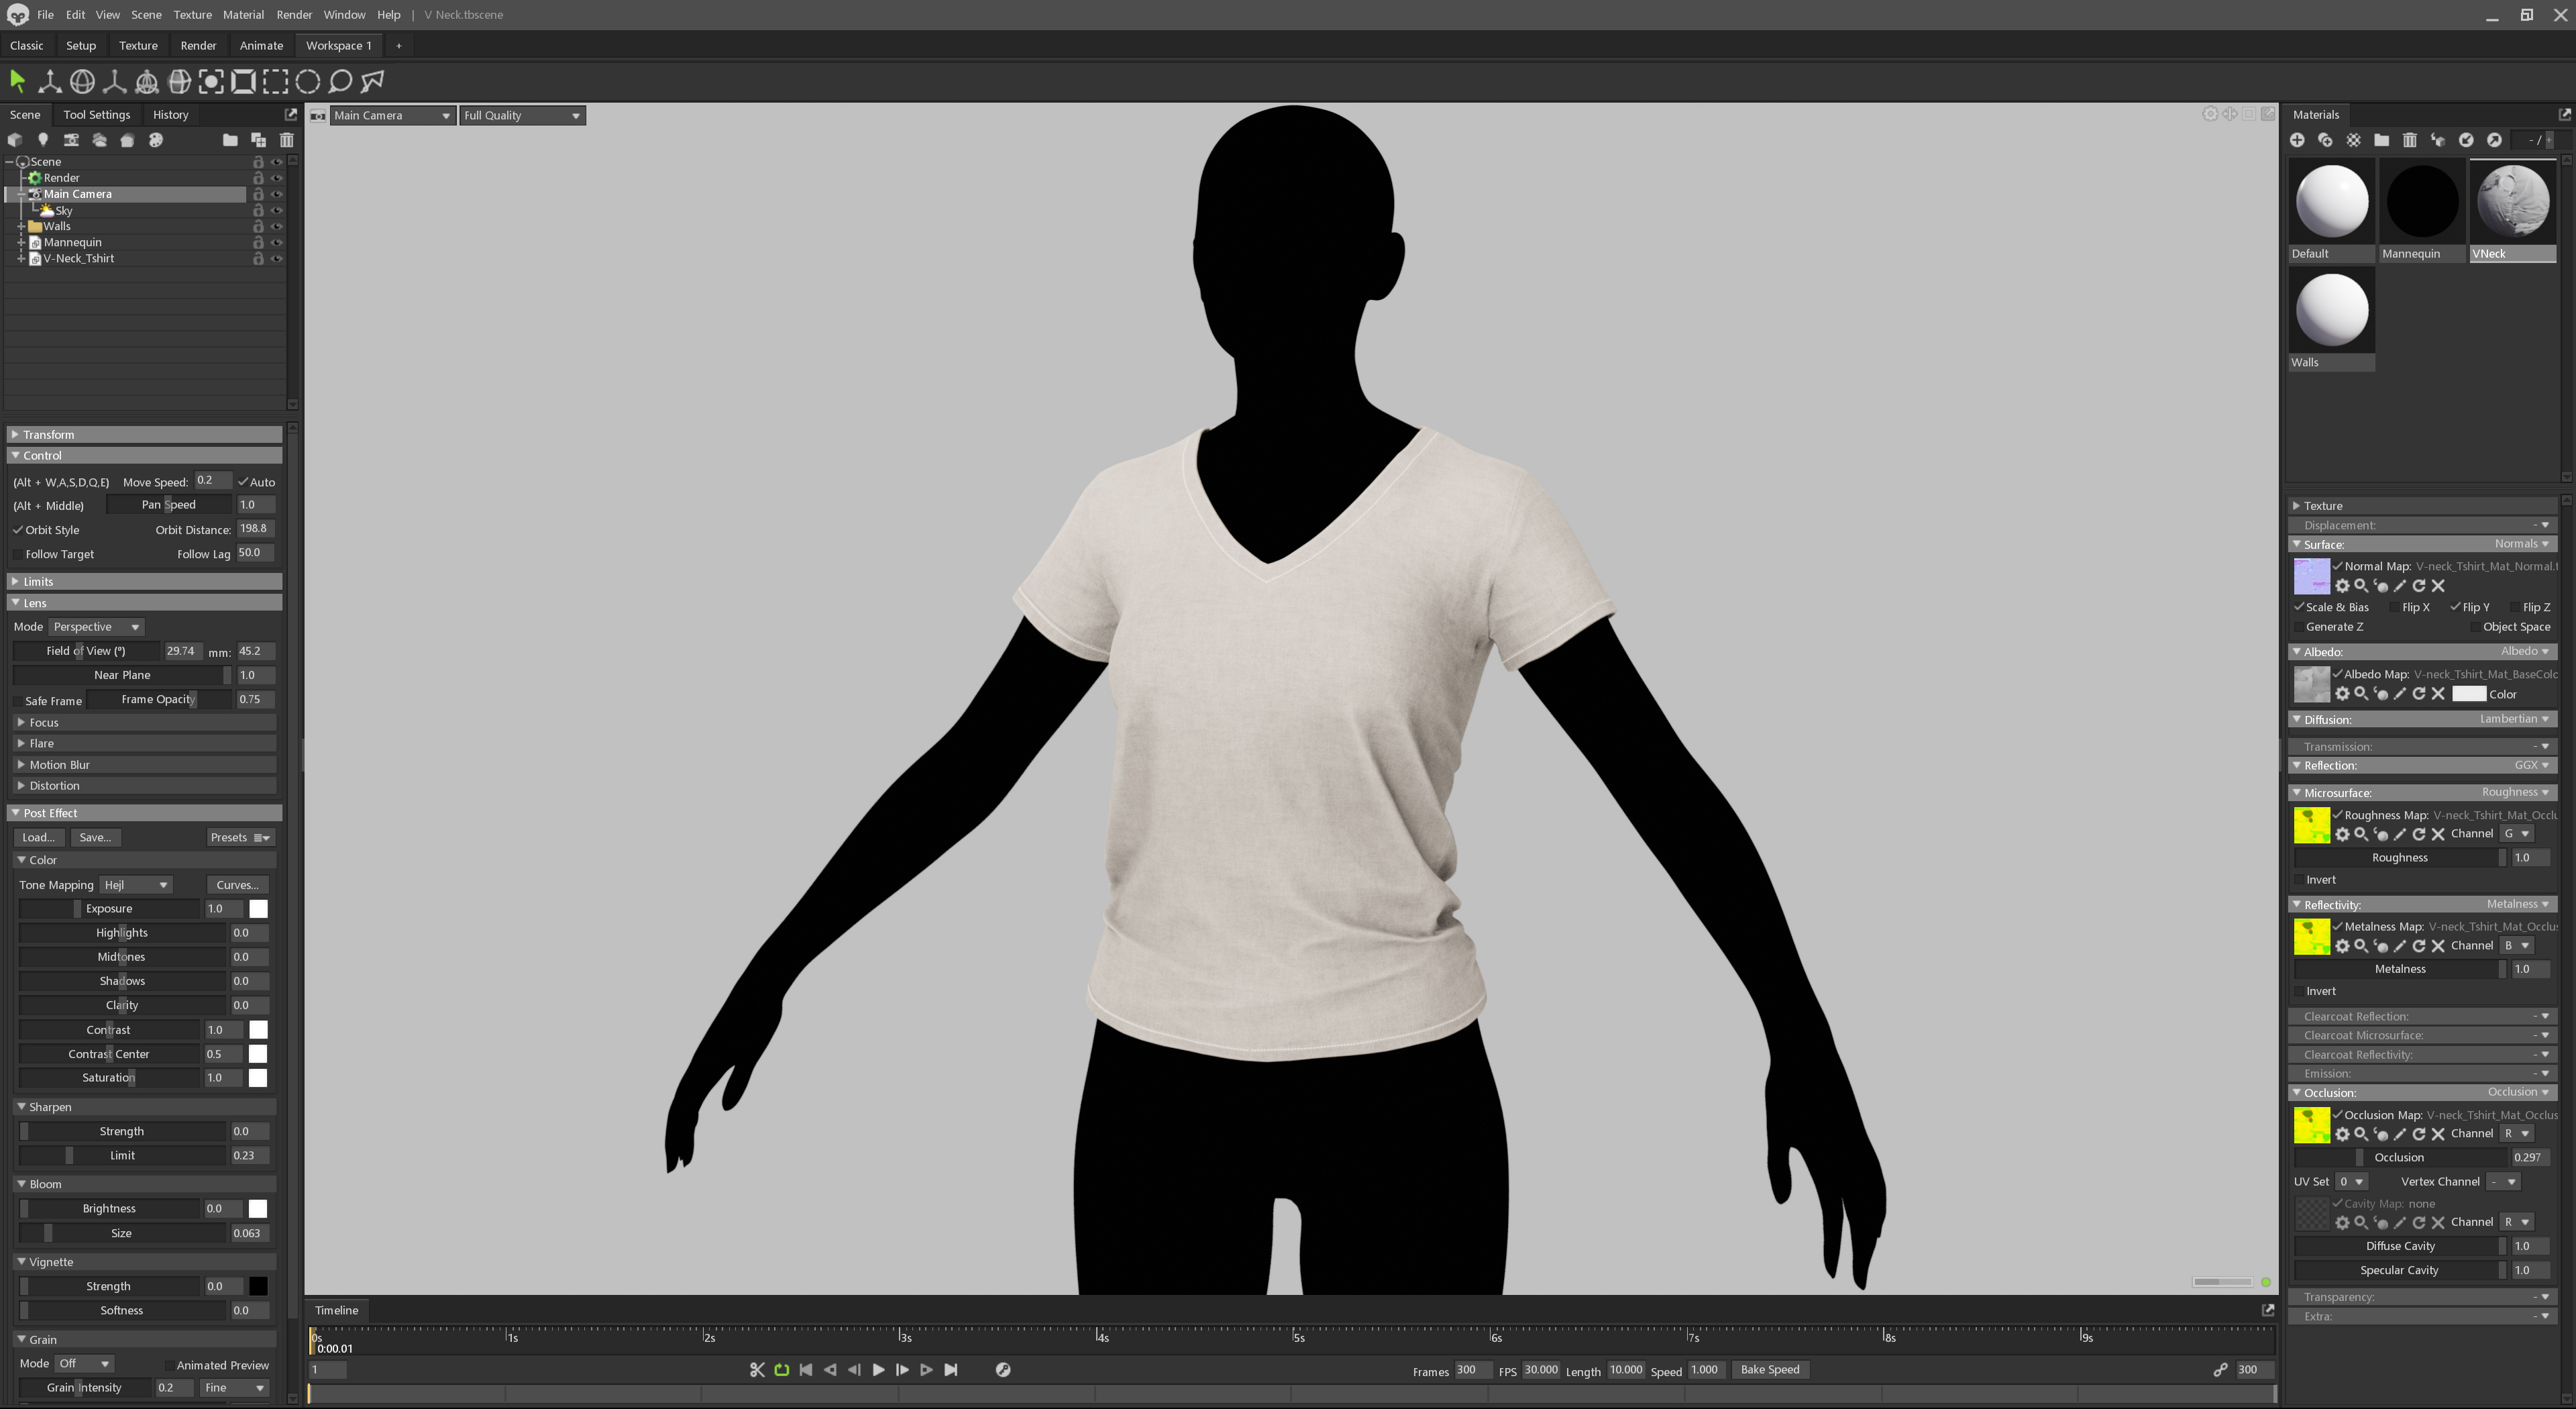Open the Full Quality viewport dropdown

(x=521, y=115)
